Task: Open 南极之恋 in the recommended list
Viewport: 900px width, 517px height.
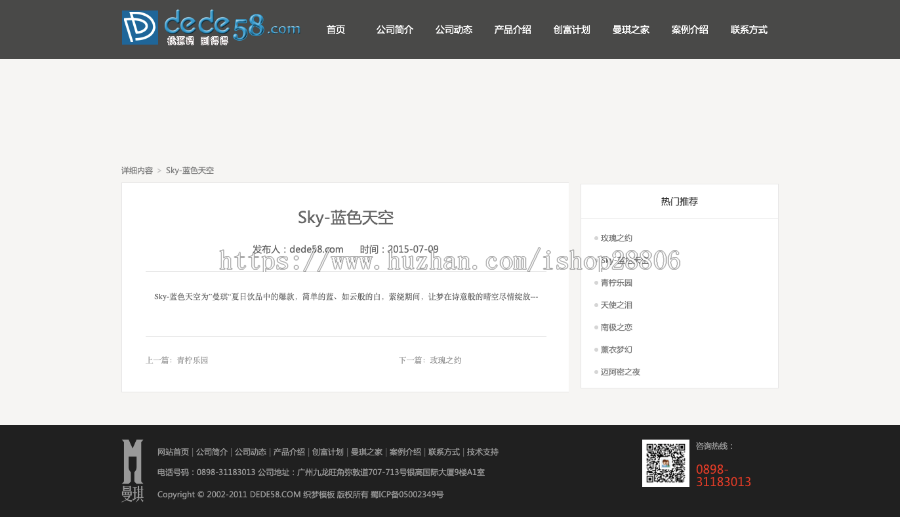Action: click(616, 328)
